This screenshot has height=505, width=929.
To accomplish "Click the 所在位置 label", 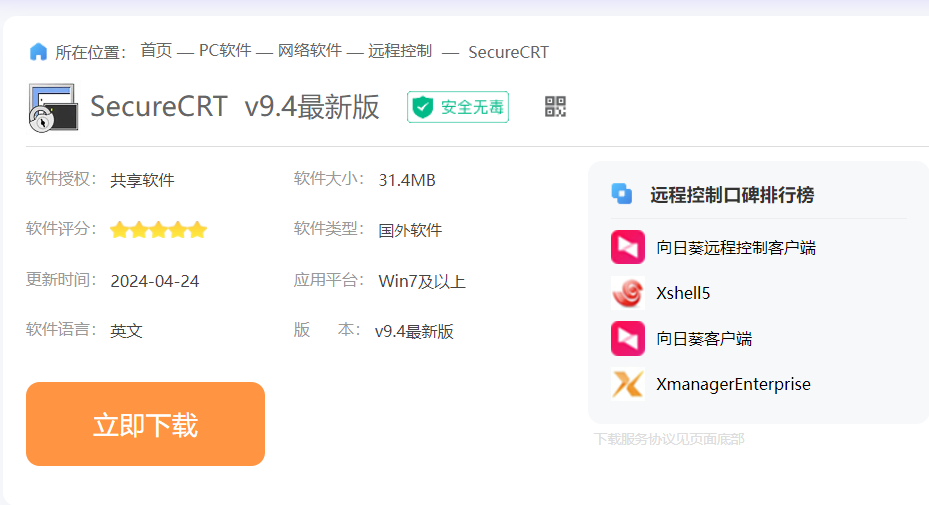I will (91, 52).
